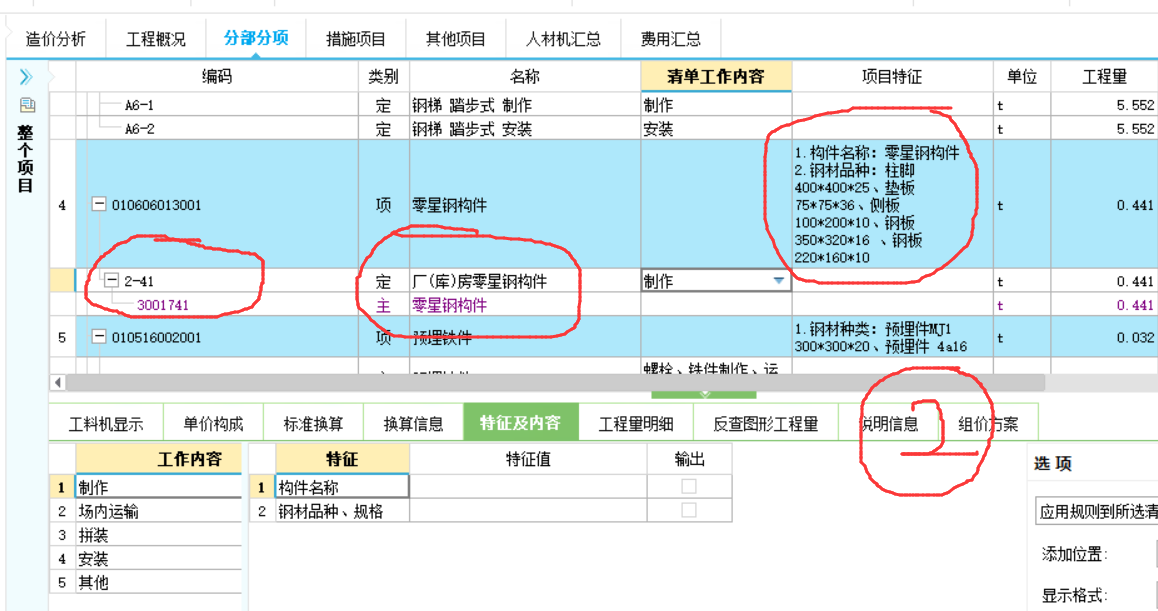The height and width of the screenshot is (611, 1158).
Task: Click the 清单工作内容 column header
Action: [x=716, y=76]
